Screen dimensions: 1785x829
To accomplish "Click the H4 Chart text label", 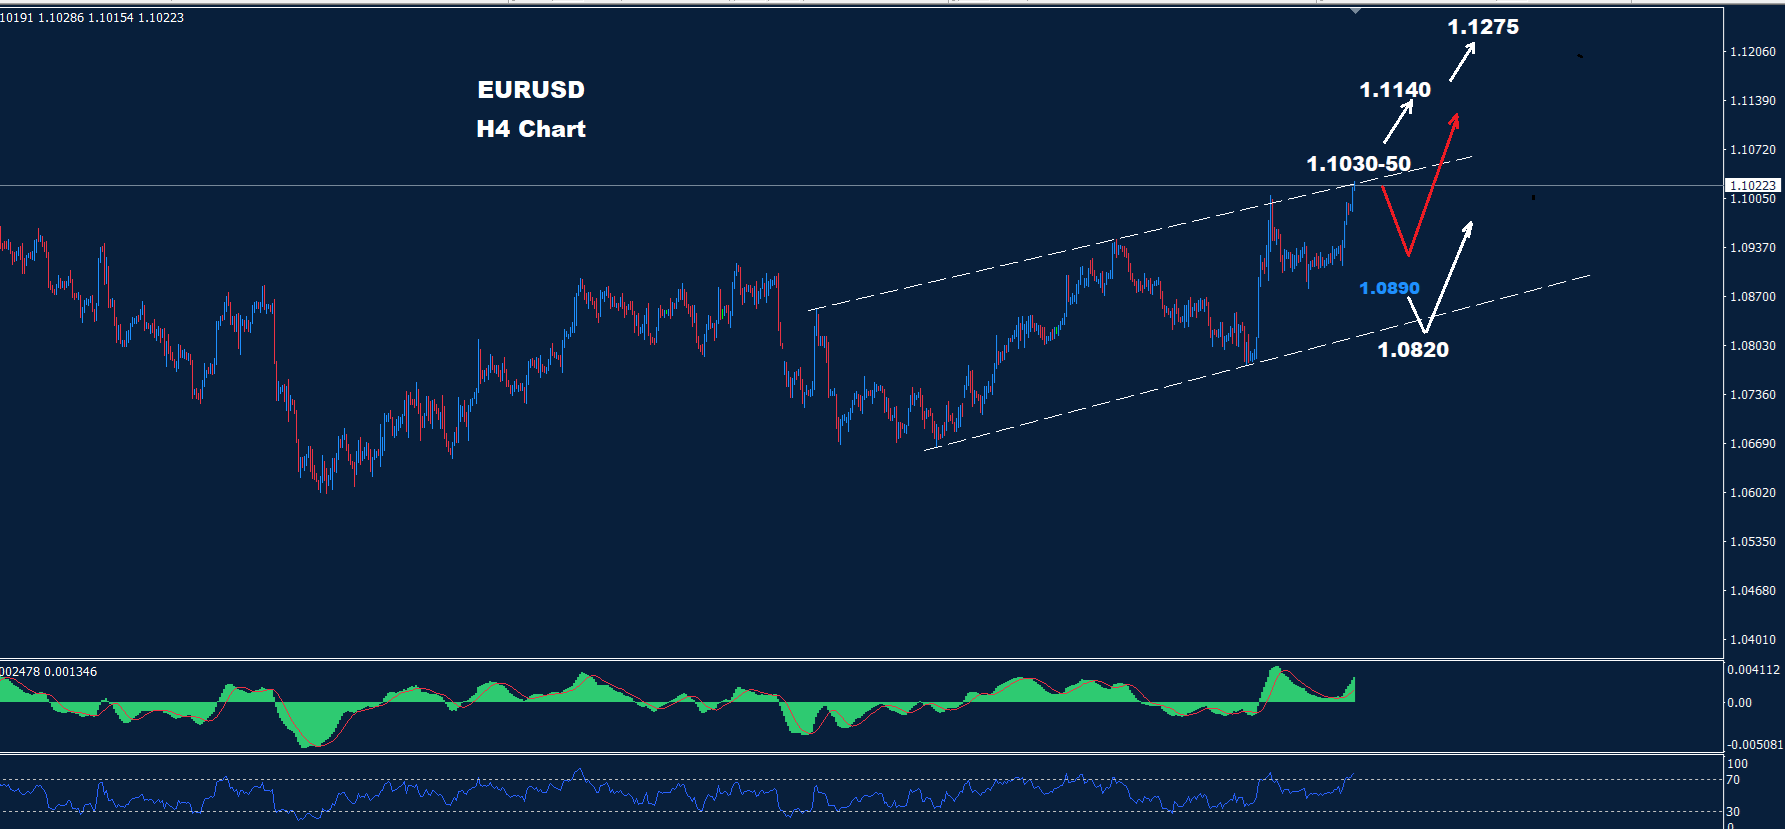I will tap(531, 129).
